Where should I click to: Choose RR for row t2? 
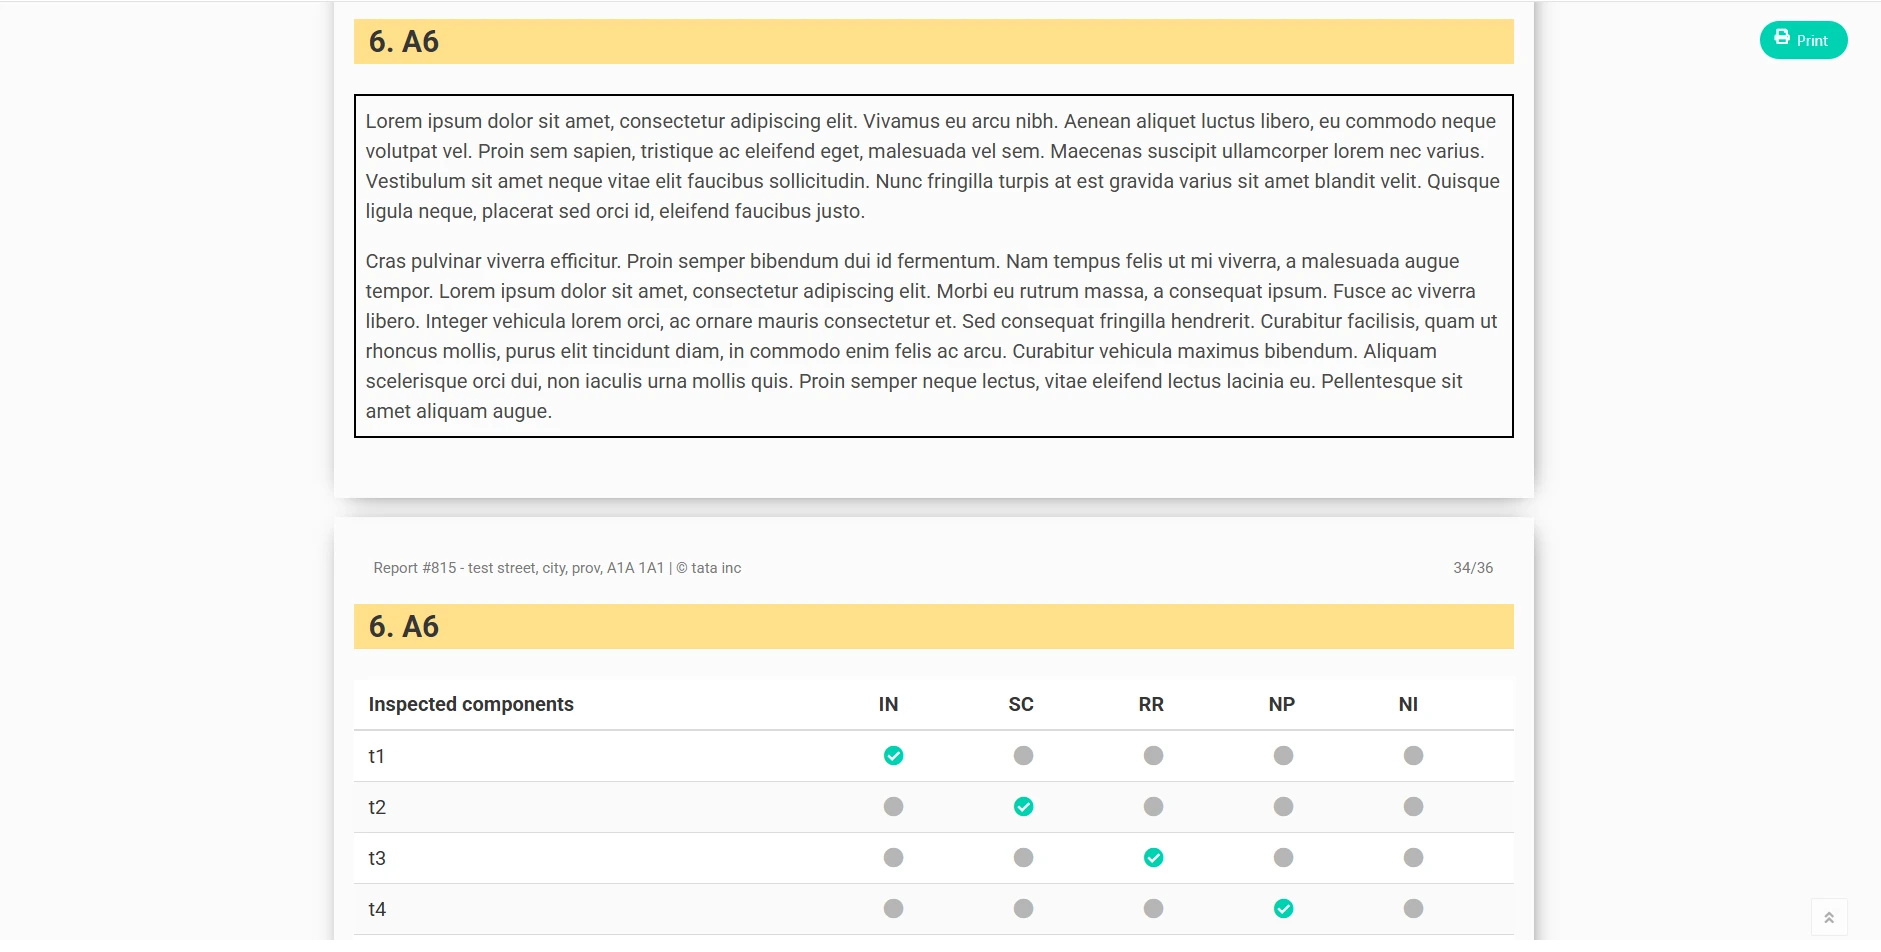1153,807
